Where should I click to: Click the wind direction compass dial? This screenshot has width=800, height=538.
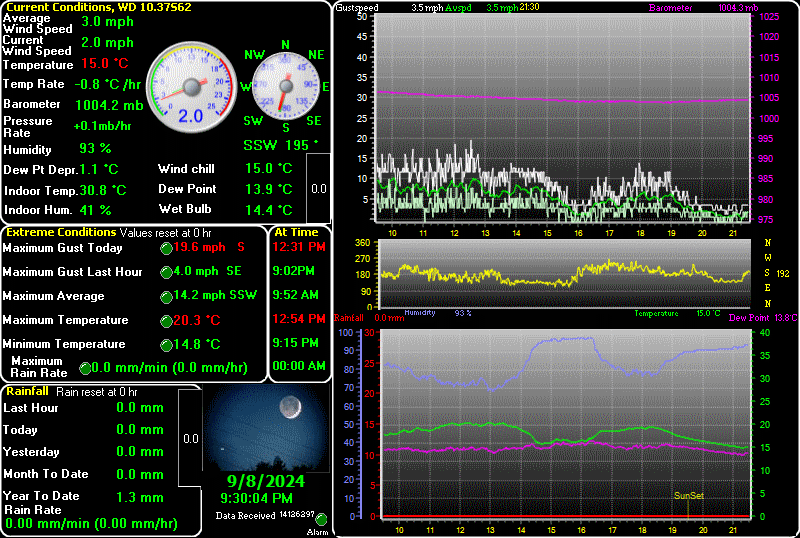[285, 87]
